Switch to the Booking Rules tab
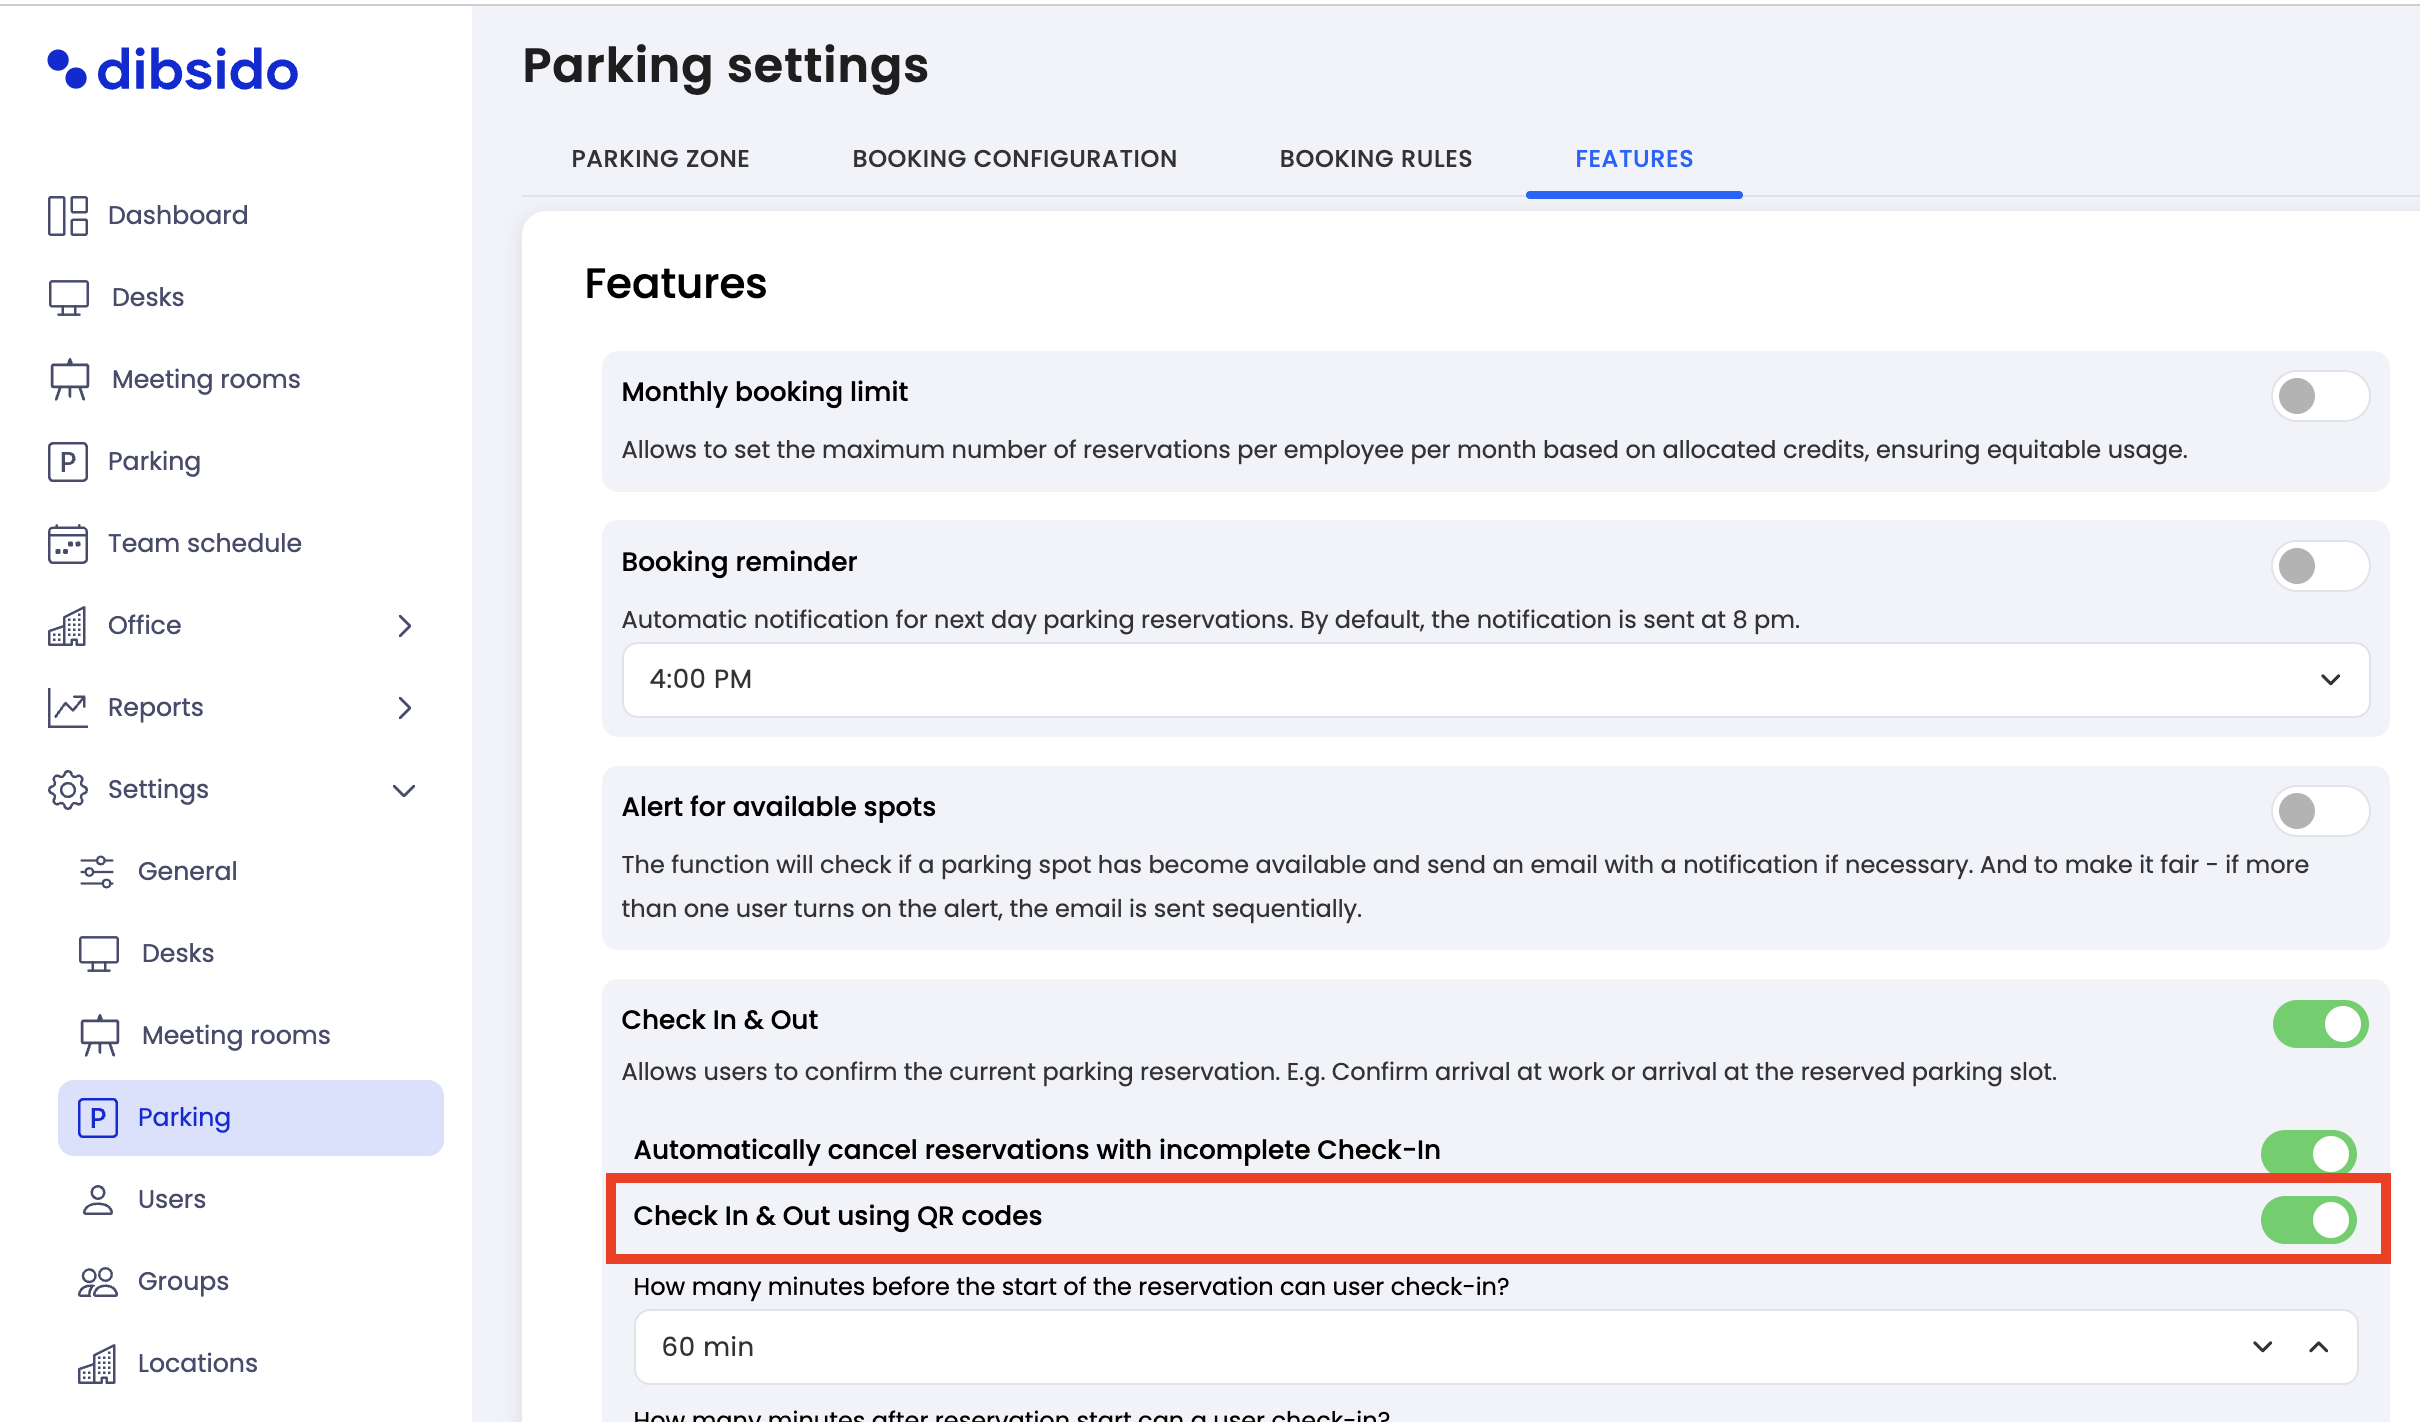Screen dimensions: 2420x1422 [x=1375, y=159]
